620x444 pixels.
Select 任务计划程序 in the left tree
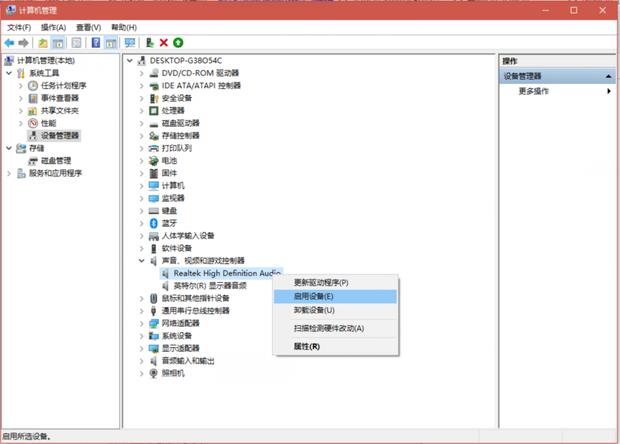click(63, 86)
